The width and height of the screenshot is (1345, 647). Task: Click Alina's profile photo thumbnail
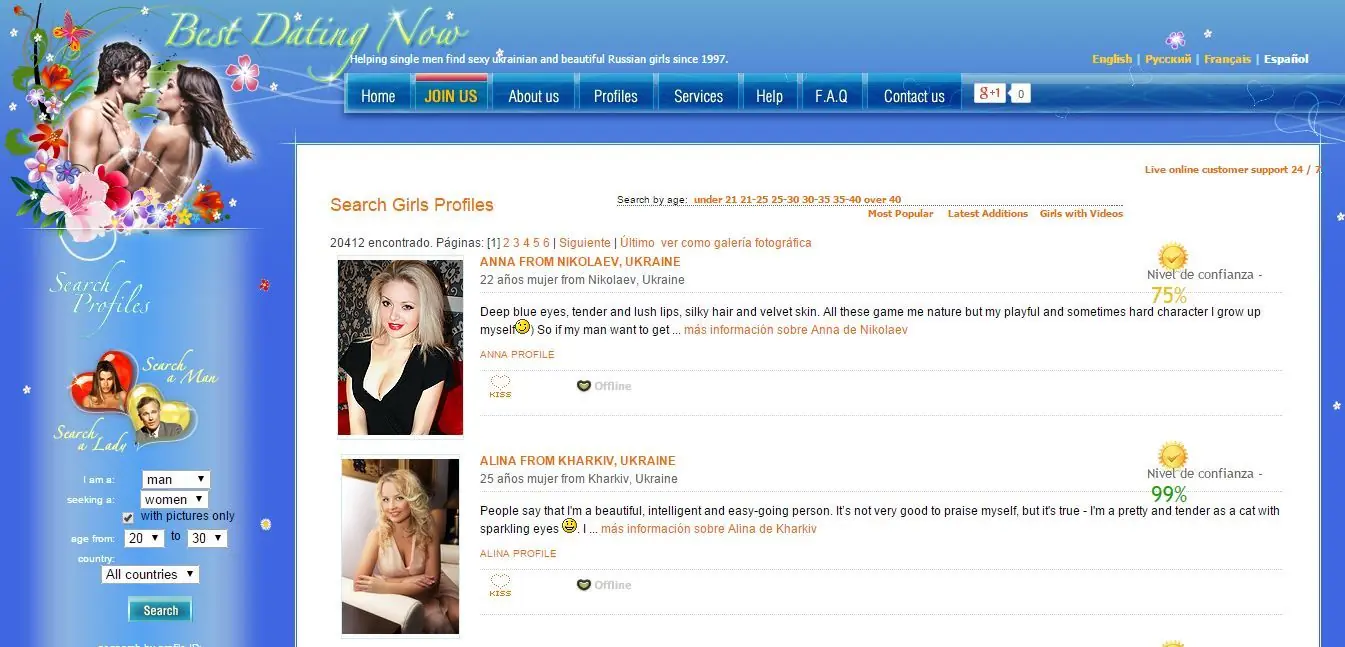pyautogui.click(x=400, y=546)
